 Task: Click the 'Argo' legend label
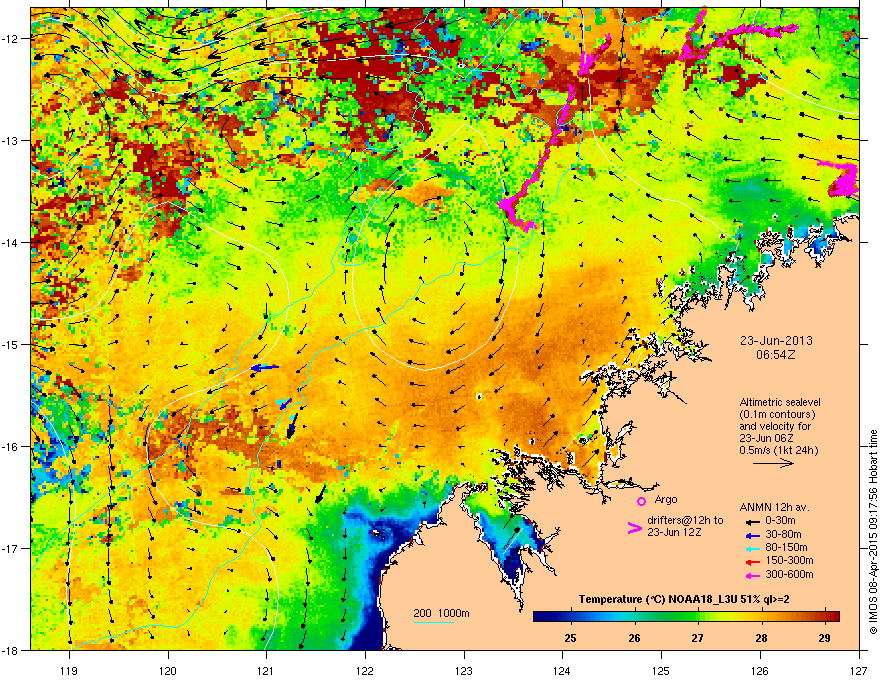point(666,499)
